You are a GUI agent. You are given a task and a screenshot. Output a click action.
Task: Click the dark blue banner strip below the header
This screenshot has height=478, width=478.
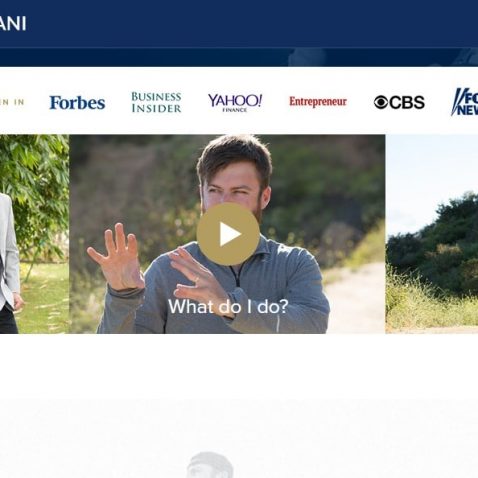pos(239,57)
